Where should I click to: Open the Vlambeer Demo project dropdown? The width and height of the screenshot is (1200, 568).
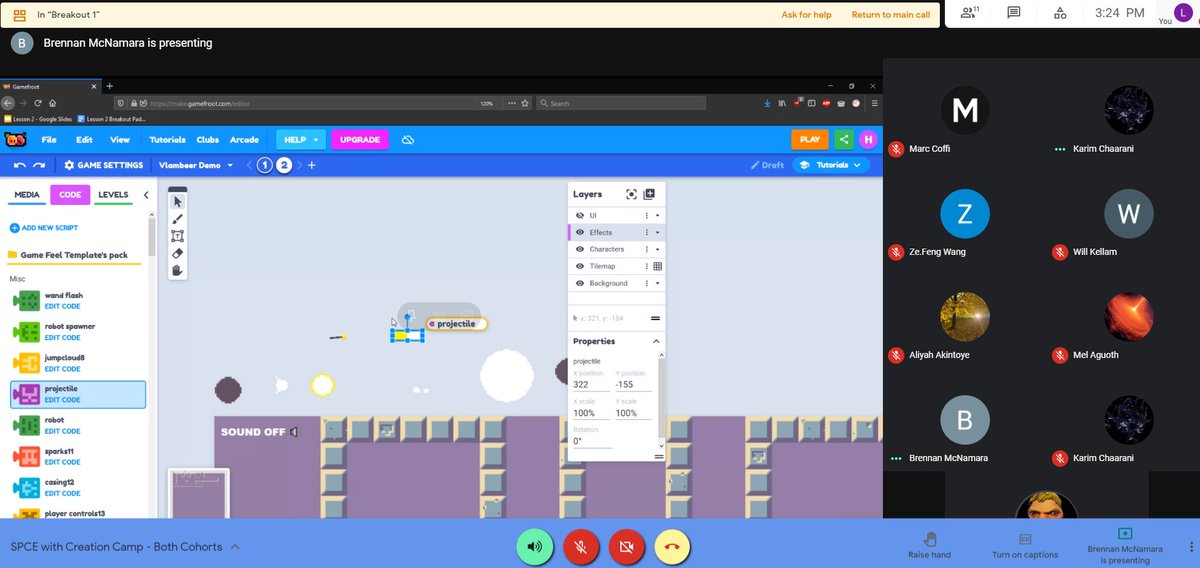(197, 165)
